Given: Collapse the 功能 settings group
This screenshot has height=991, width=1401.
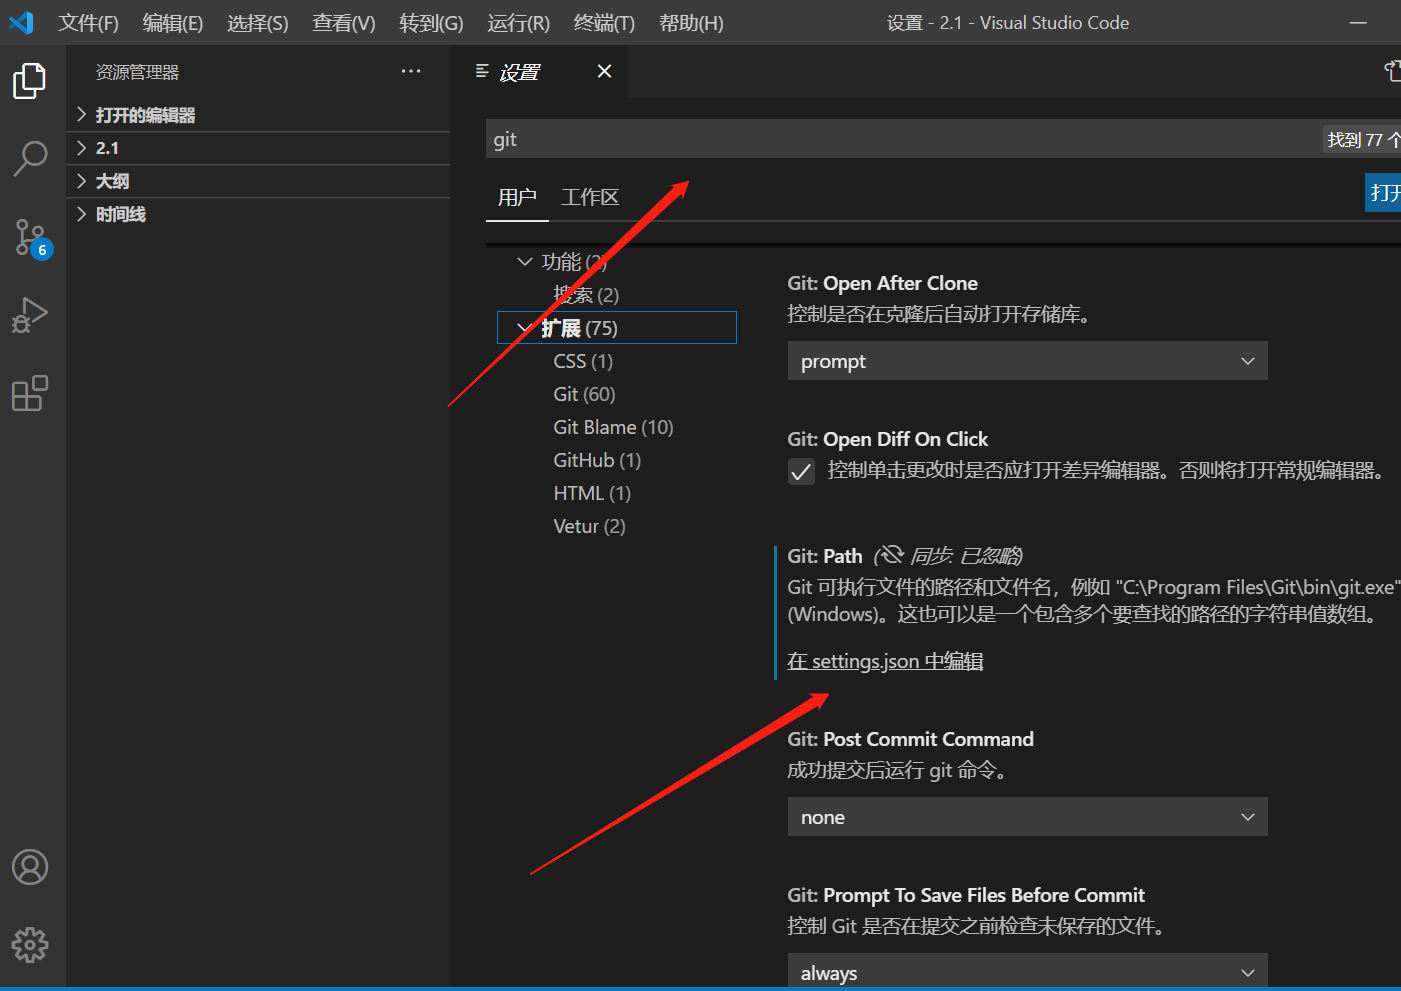Looking at the screenshot, I should pyautogui.click(x=524, y=262).
